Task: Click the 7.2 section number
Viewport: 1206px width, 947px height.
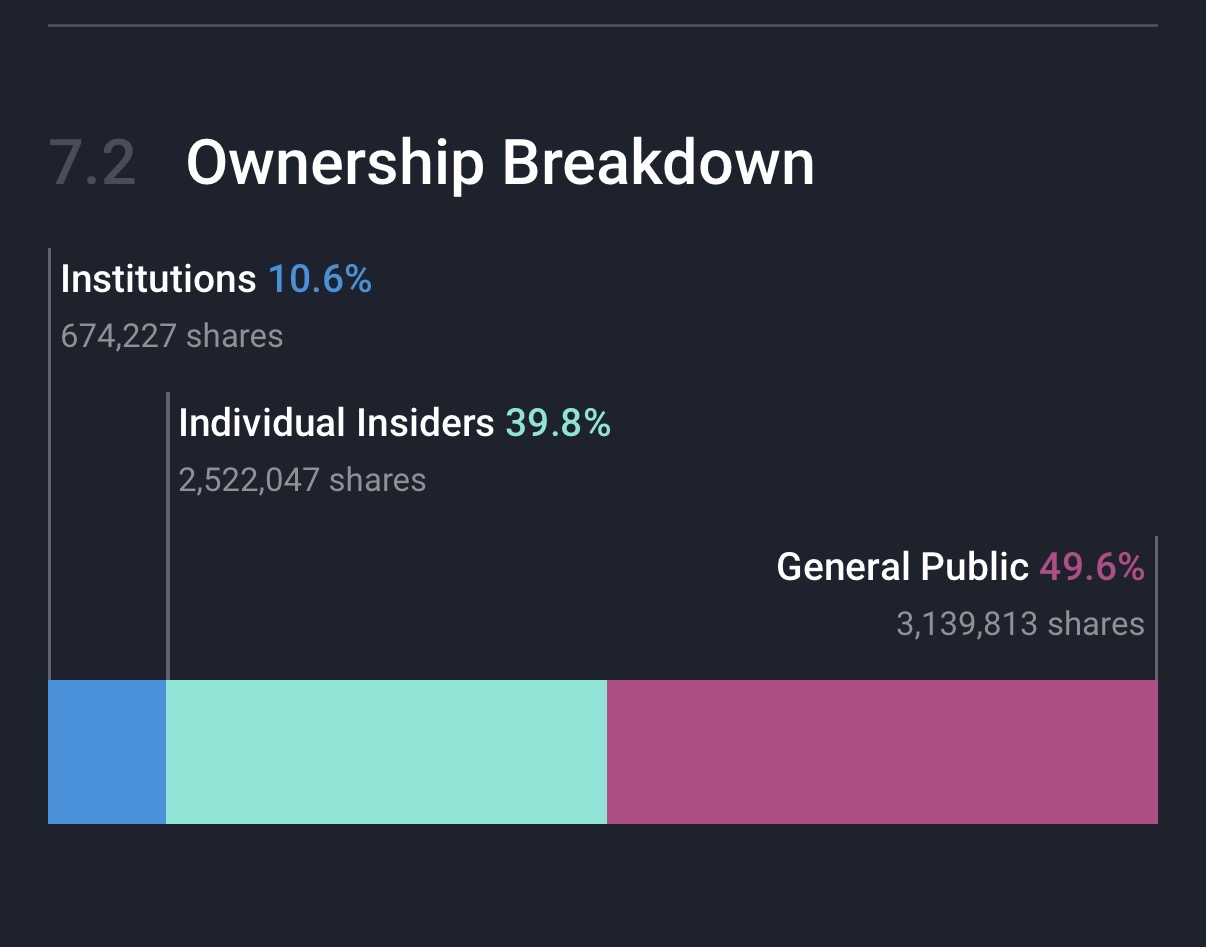Action: point(92,163)
